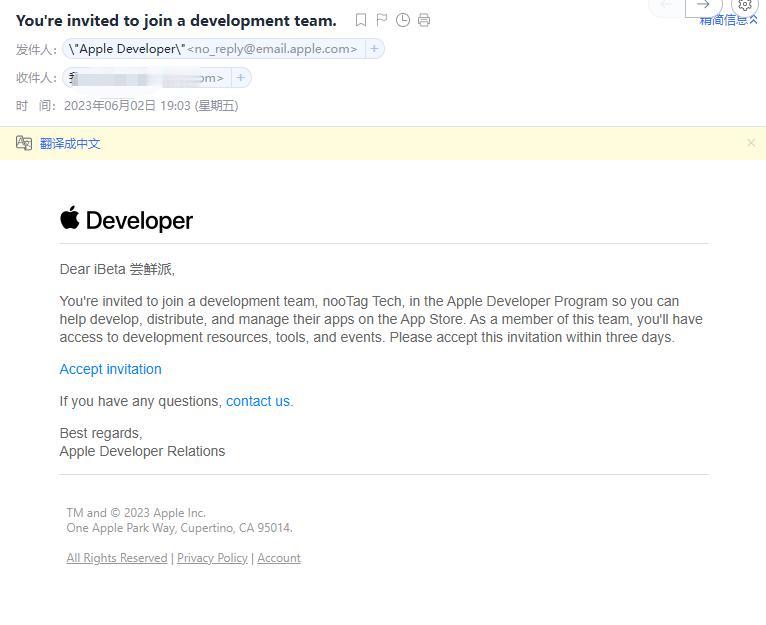Set a reminder using the clock icon

pyautogui.click(x=403, y=20)
